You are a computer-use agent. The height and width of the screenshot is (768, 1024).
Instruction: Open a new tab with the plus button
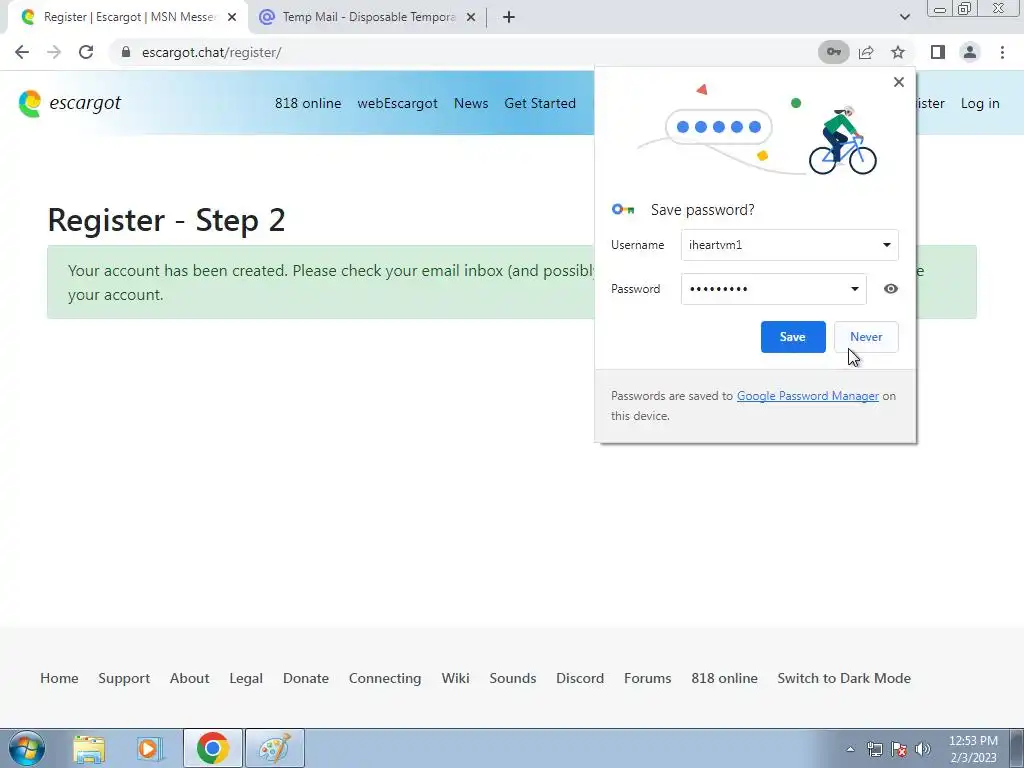(x=509, y=17)
